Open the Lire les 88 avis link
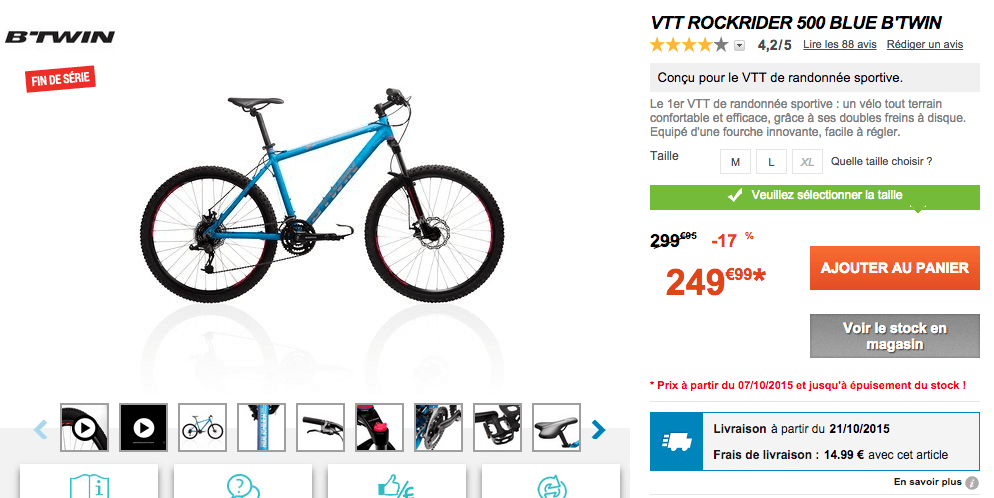Screen dimensions: 994x498 (x=839, y=44)
